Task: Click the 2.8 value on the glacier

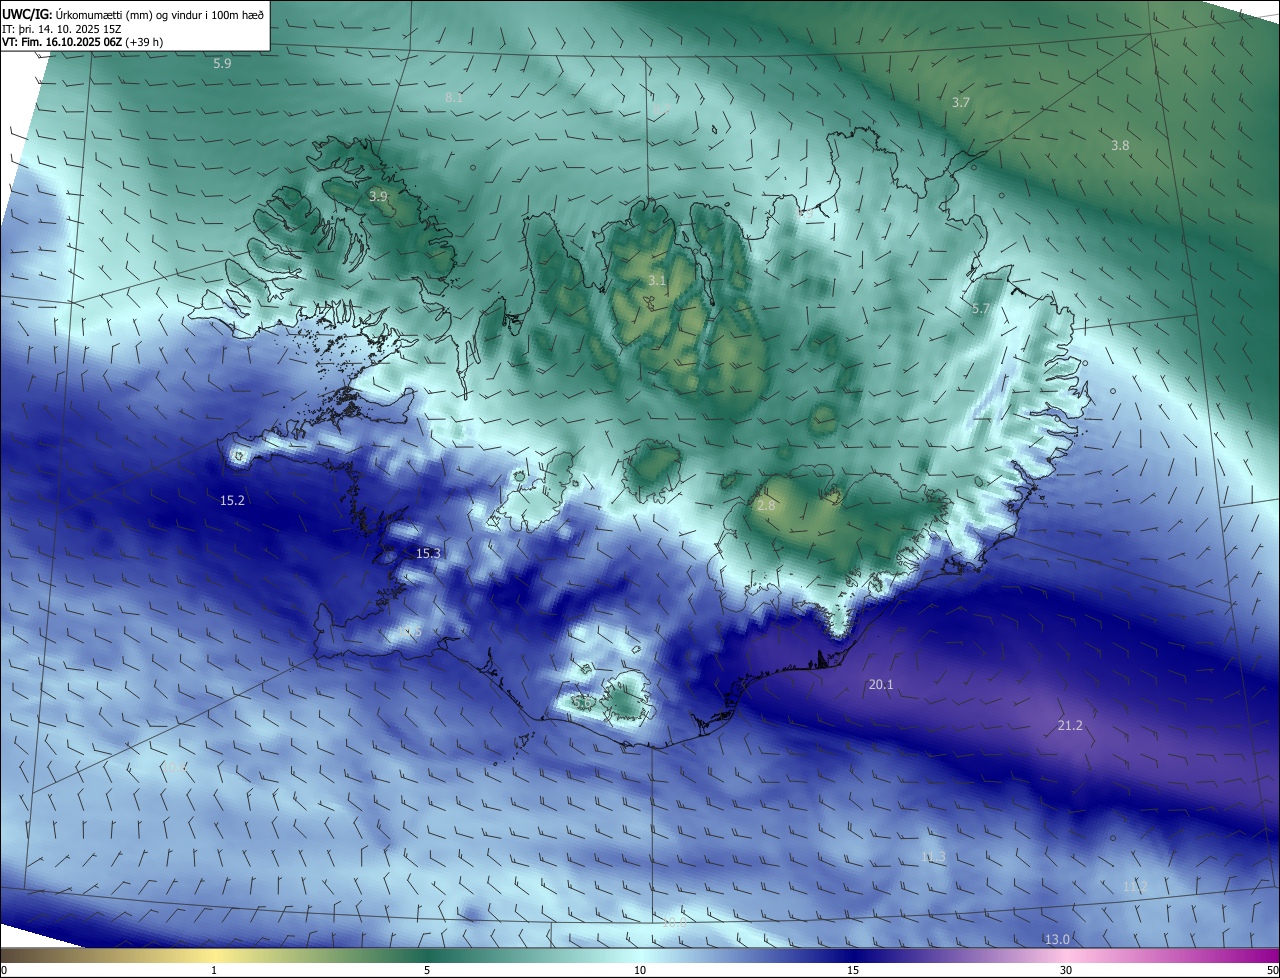Action: [x=765, y=506]
